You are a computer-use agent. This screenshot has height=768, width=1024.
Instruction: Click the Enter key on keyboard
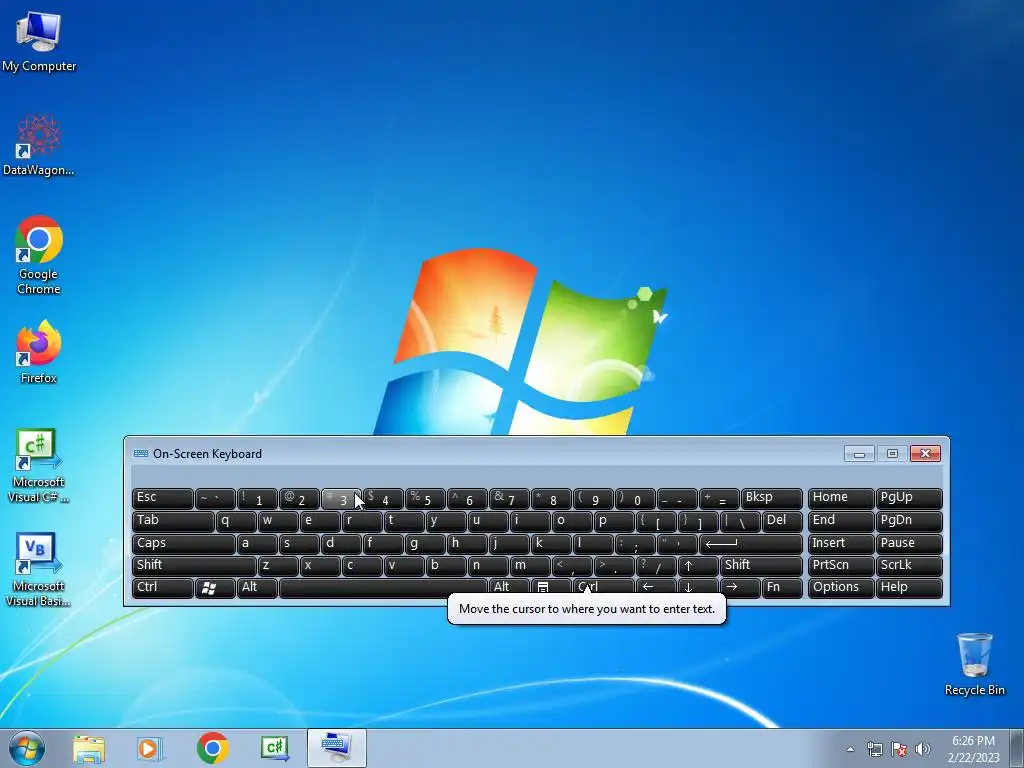[x=750, y=543]
